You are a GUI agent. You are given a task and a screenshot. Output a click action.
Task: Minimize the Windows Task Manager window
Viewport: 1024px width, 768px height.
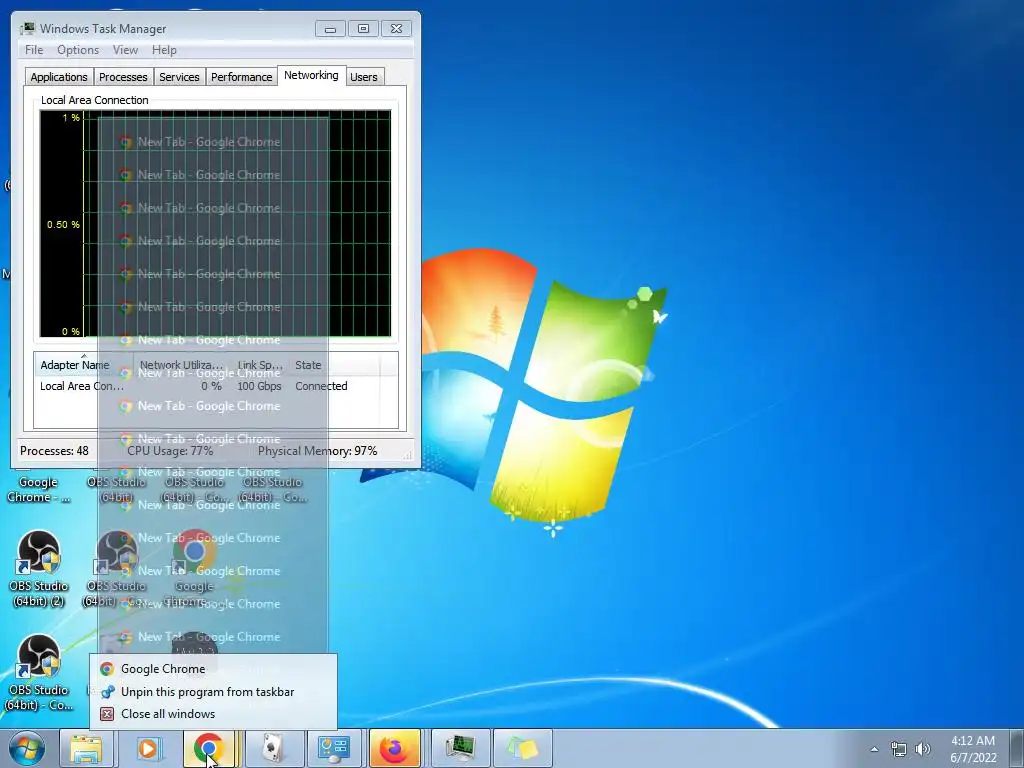(330, 28)
